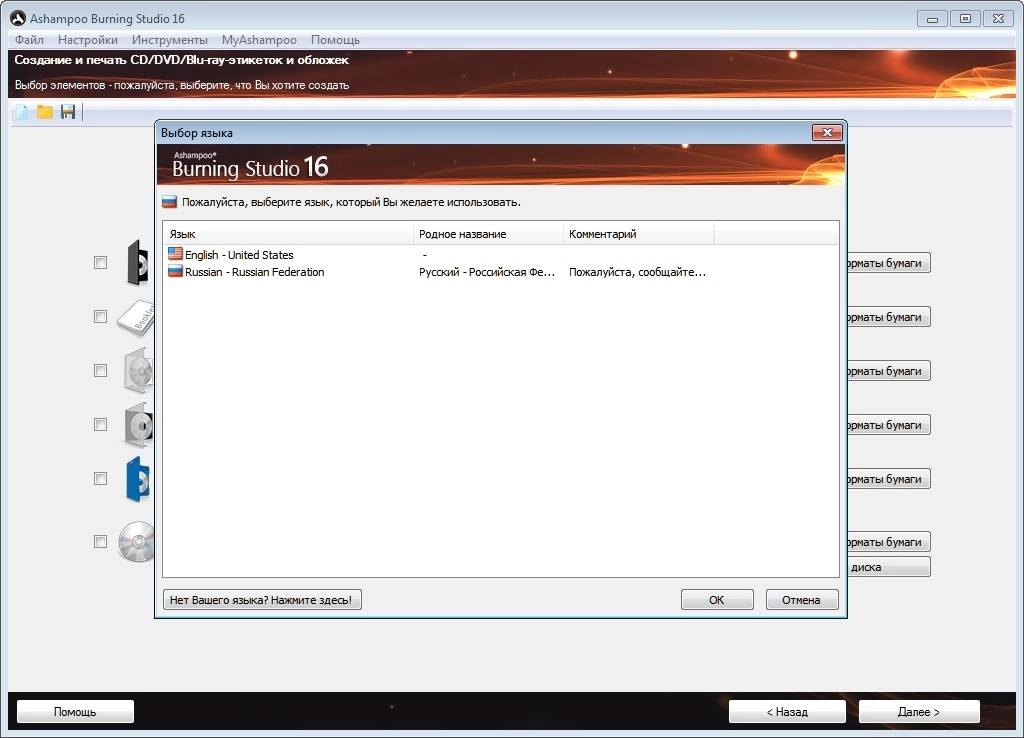This screenshot has width=1024, height=738.
Task: Click paper formats button beside the silver disc
Action: click(x=889, y=542)
